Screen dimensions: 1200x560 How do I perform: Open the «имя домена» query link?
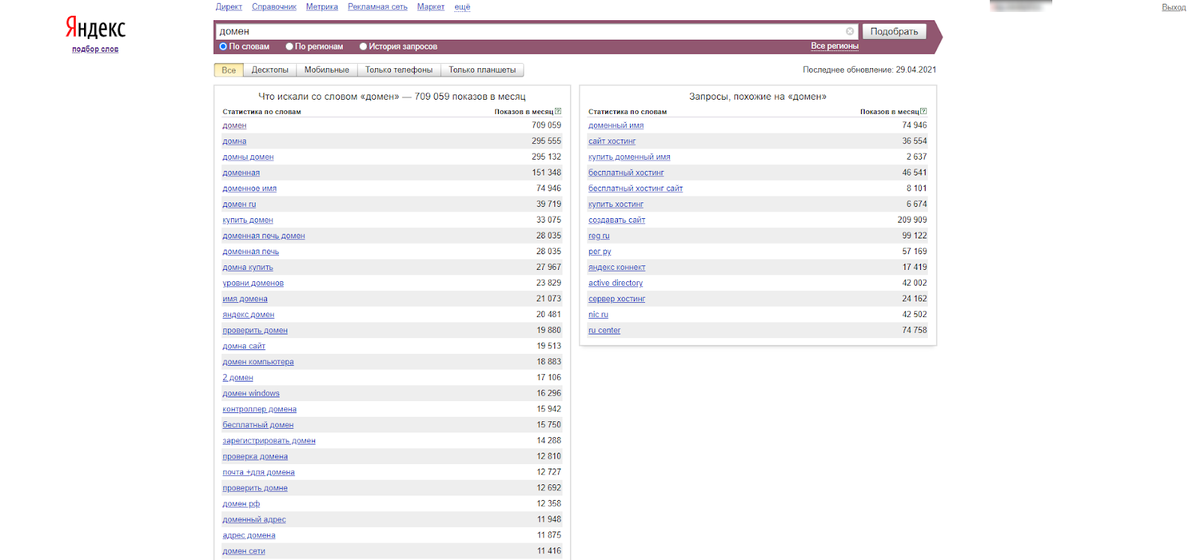(245, 299)
